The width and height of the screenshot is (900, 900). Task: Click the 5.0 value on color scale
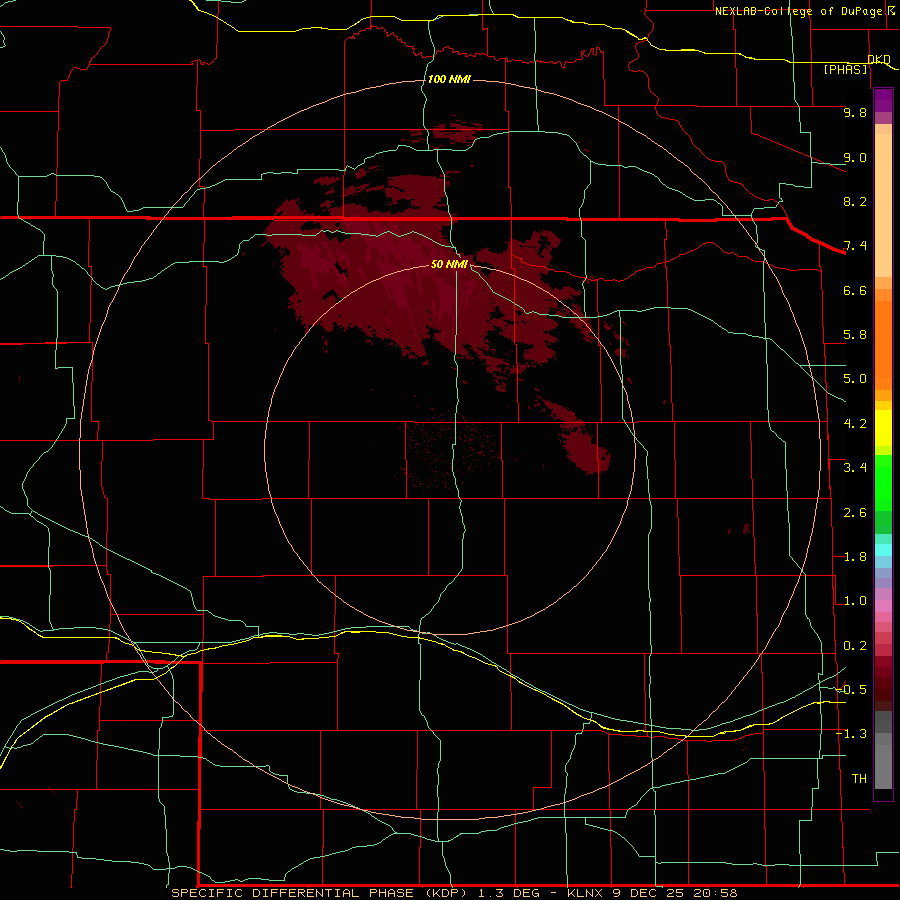tap(855, 379)
